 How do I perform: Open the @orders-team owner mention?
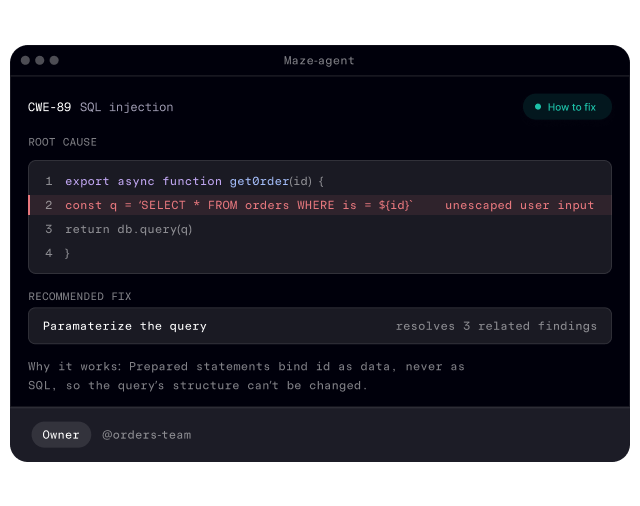tap(147, 435)
